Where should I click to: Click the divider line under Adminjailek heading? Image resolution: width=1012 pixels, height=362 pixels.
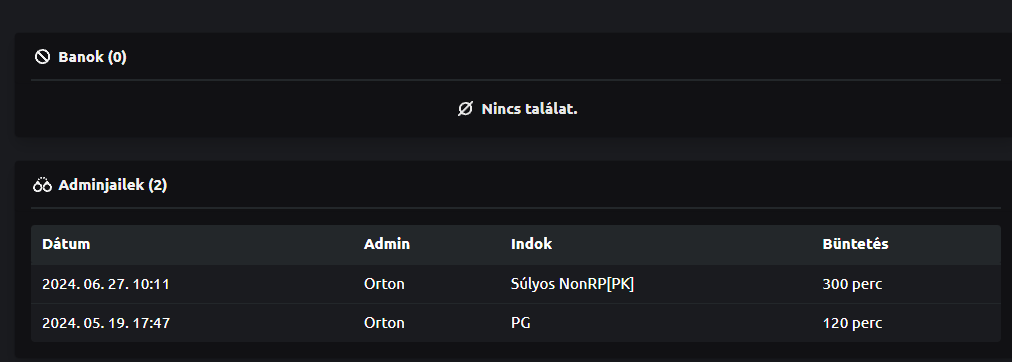tap(516, 208)
